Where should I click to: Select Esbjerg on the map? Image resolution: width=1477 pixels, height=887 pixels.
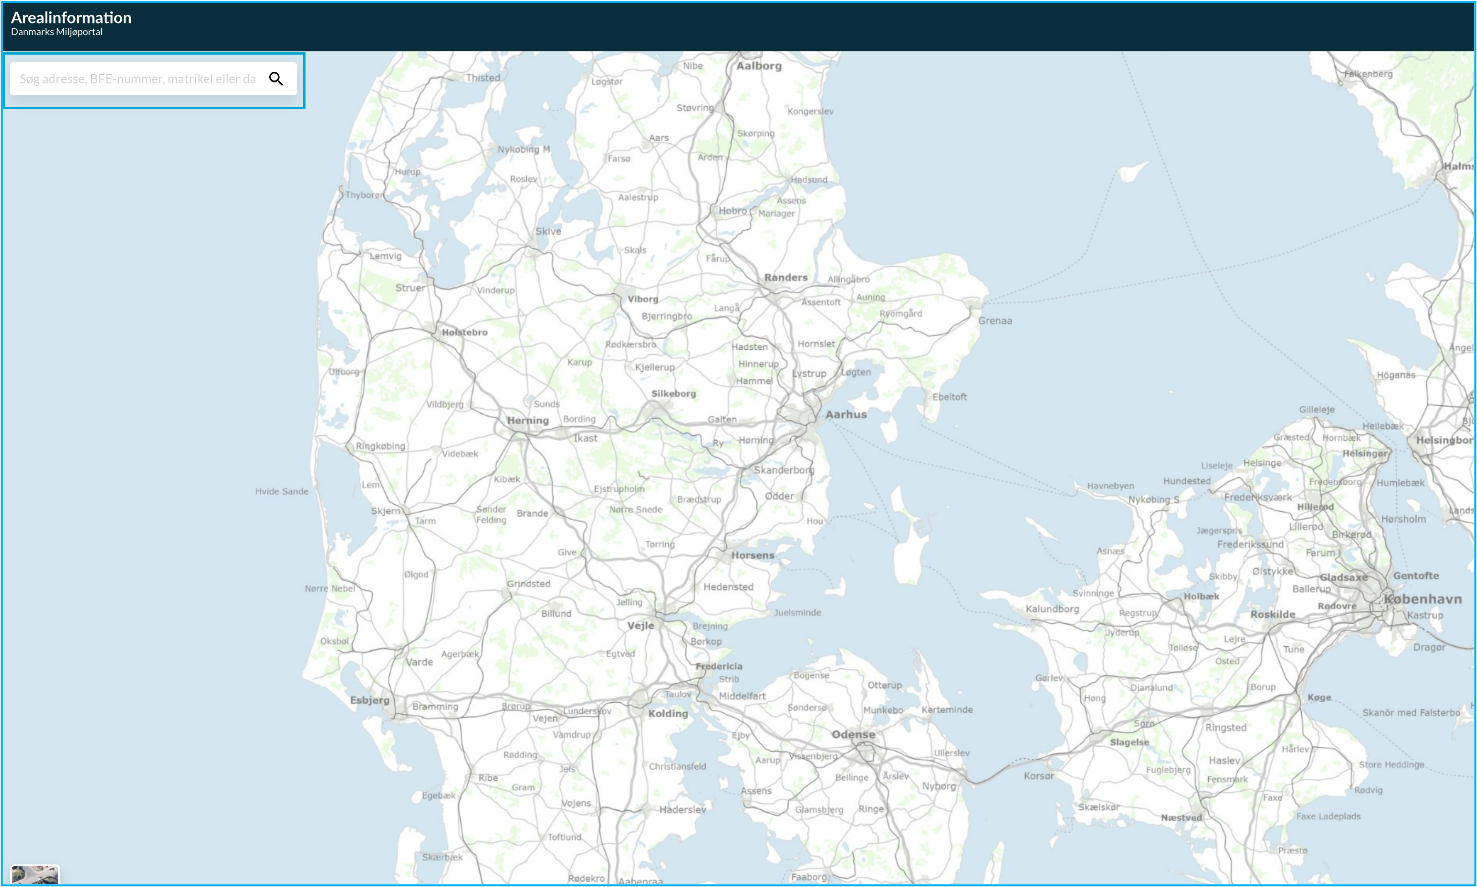pos(369,700)
